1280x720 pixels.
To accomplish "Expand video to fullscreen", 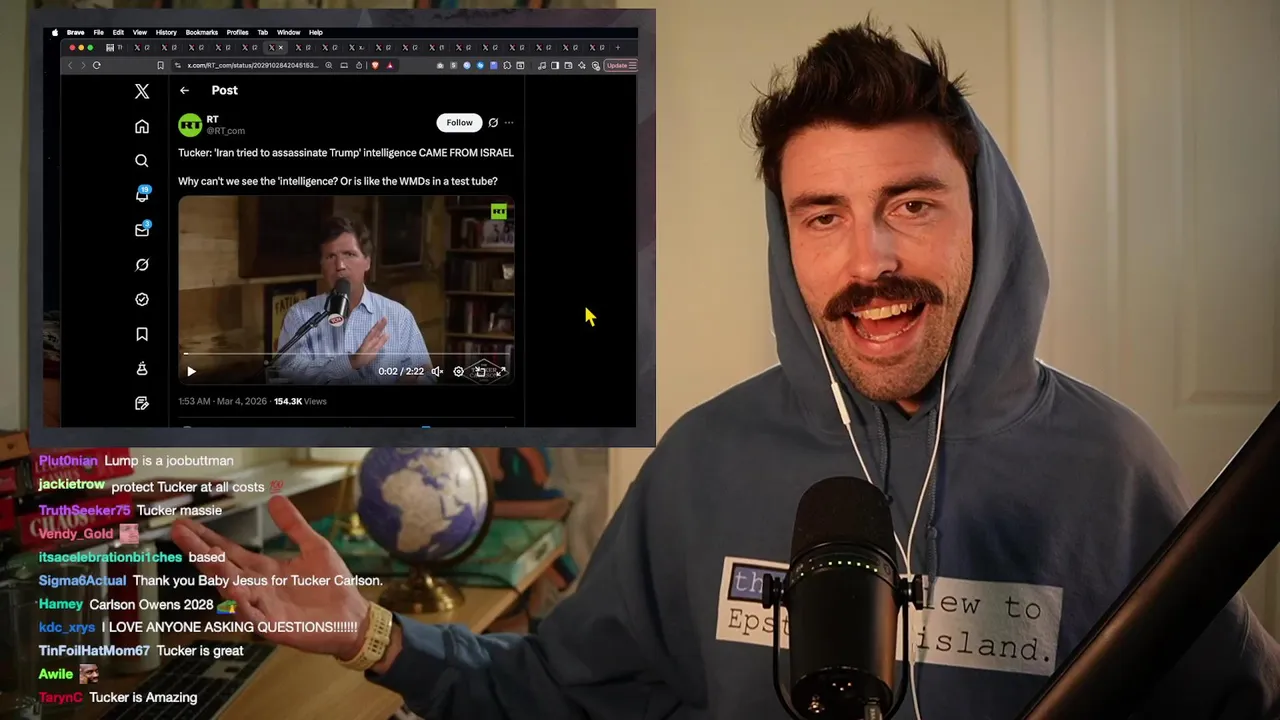I will coord(501,371).
